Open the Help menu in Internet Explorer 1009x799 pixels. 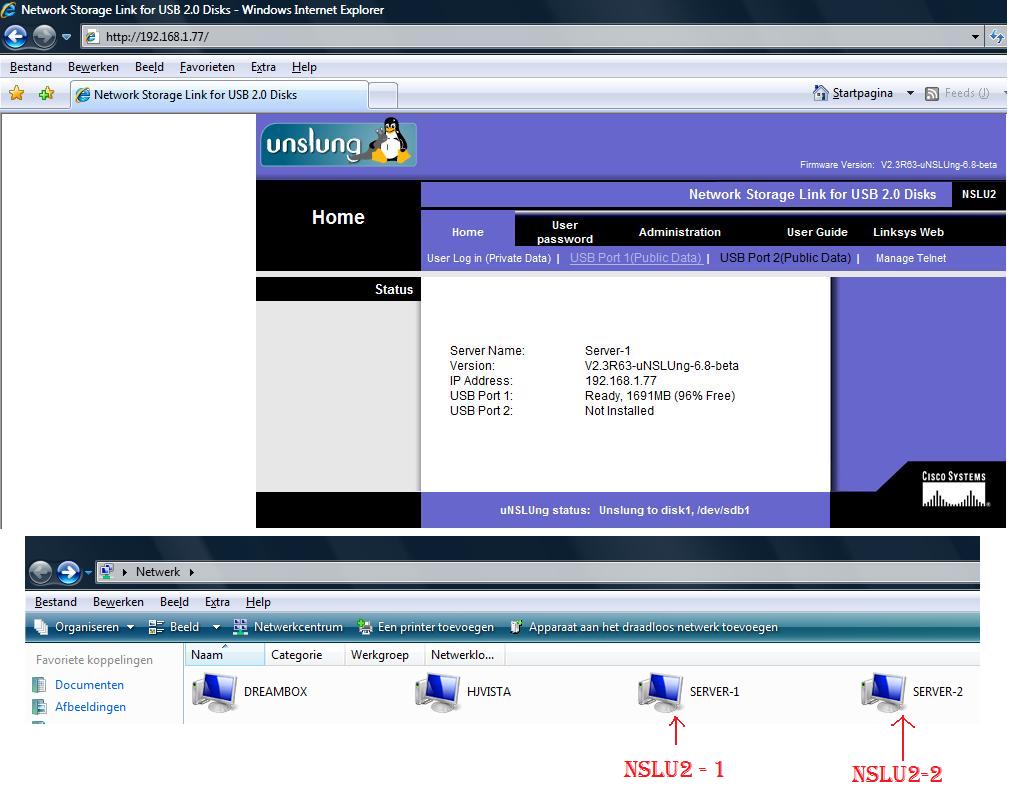[304, 67]
